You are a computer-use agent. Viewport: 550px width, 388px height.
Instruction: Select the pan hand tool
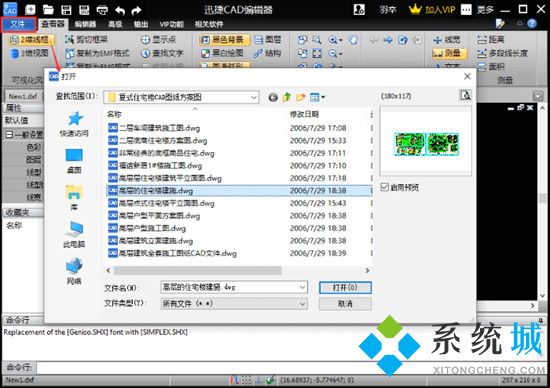(x=353, y=40)
